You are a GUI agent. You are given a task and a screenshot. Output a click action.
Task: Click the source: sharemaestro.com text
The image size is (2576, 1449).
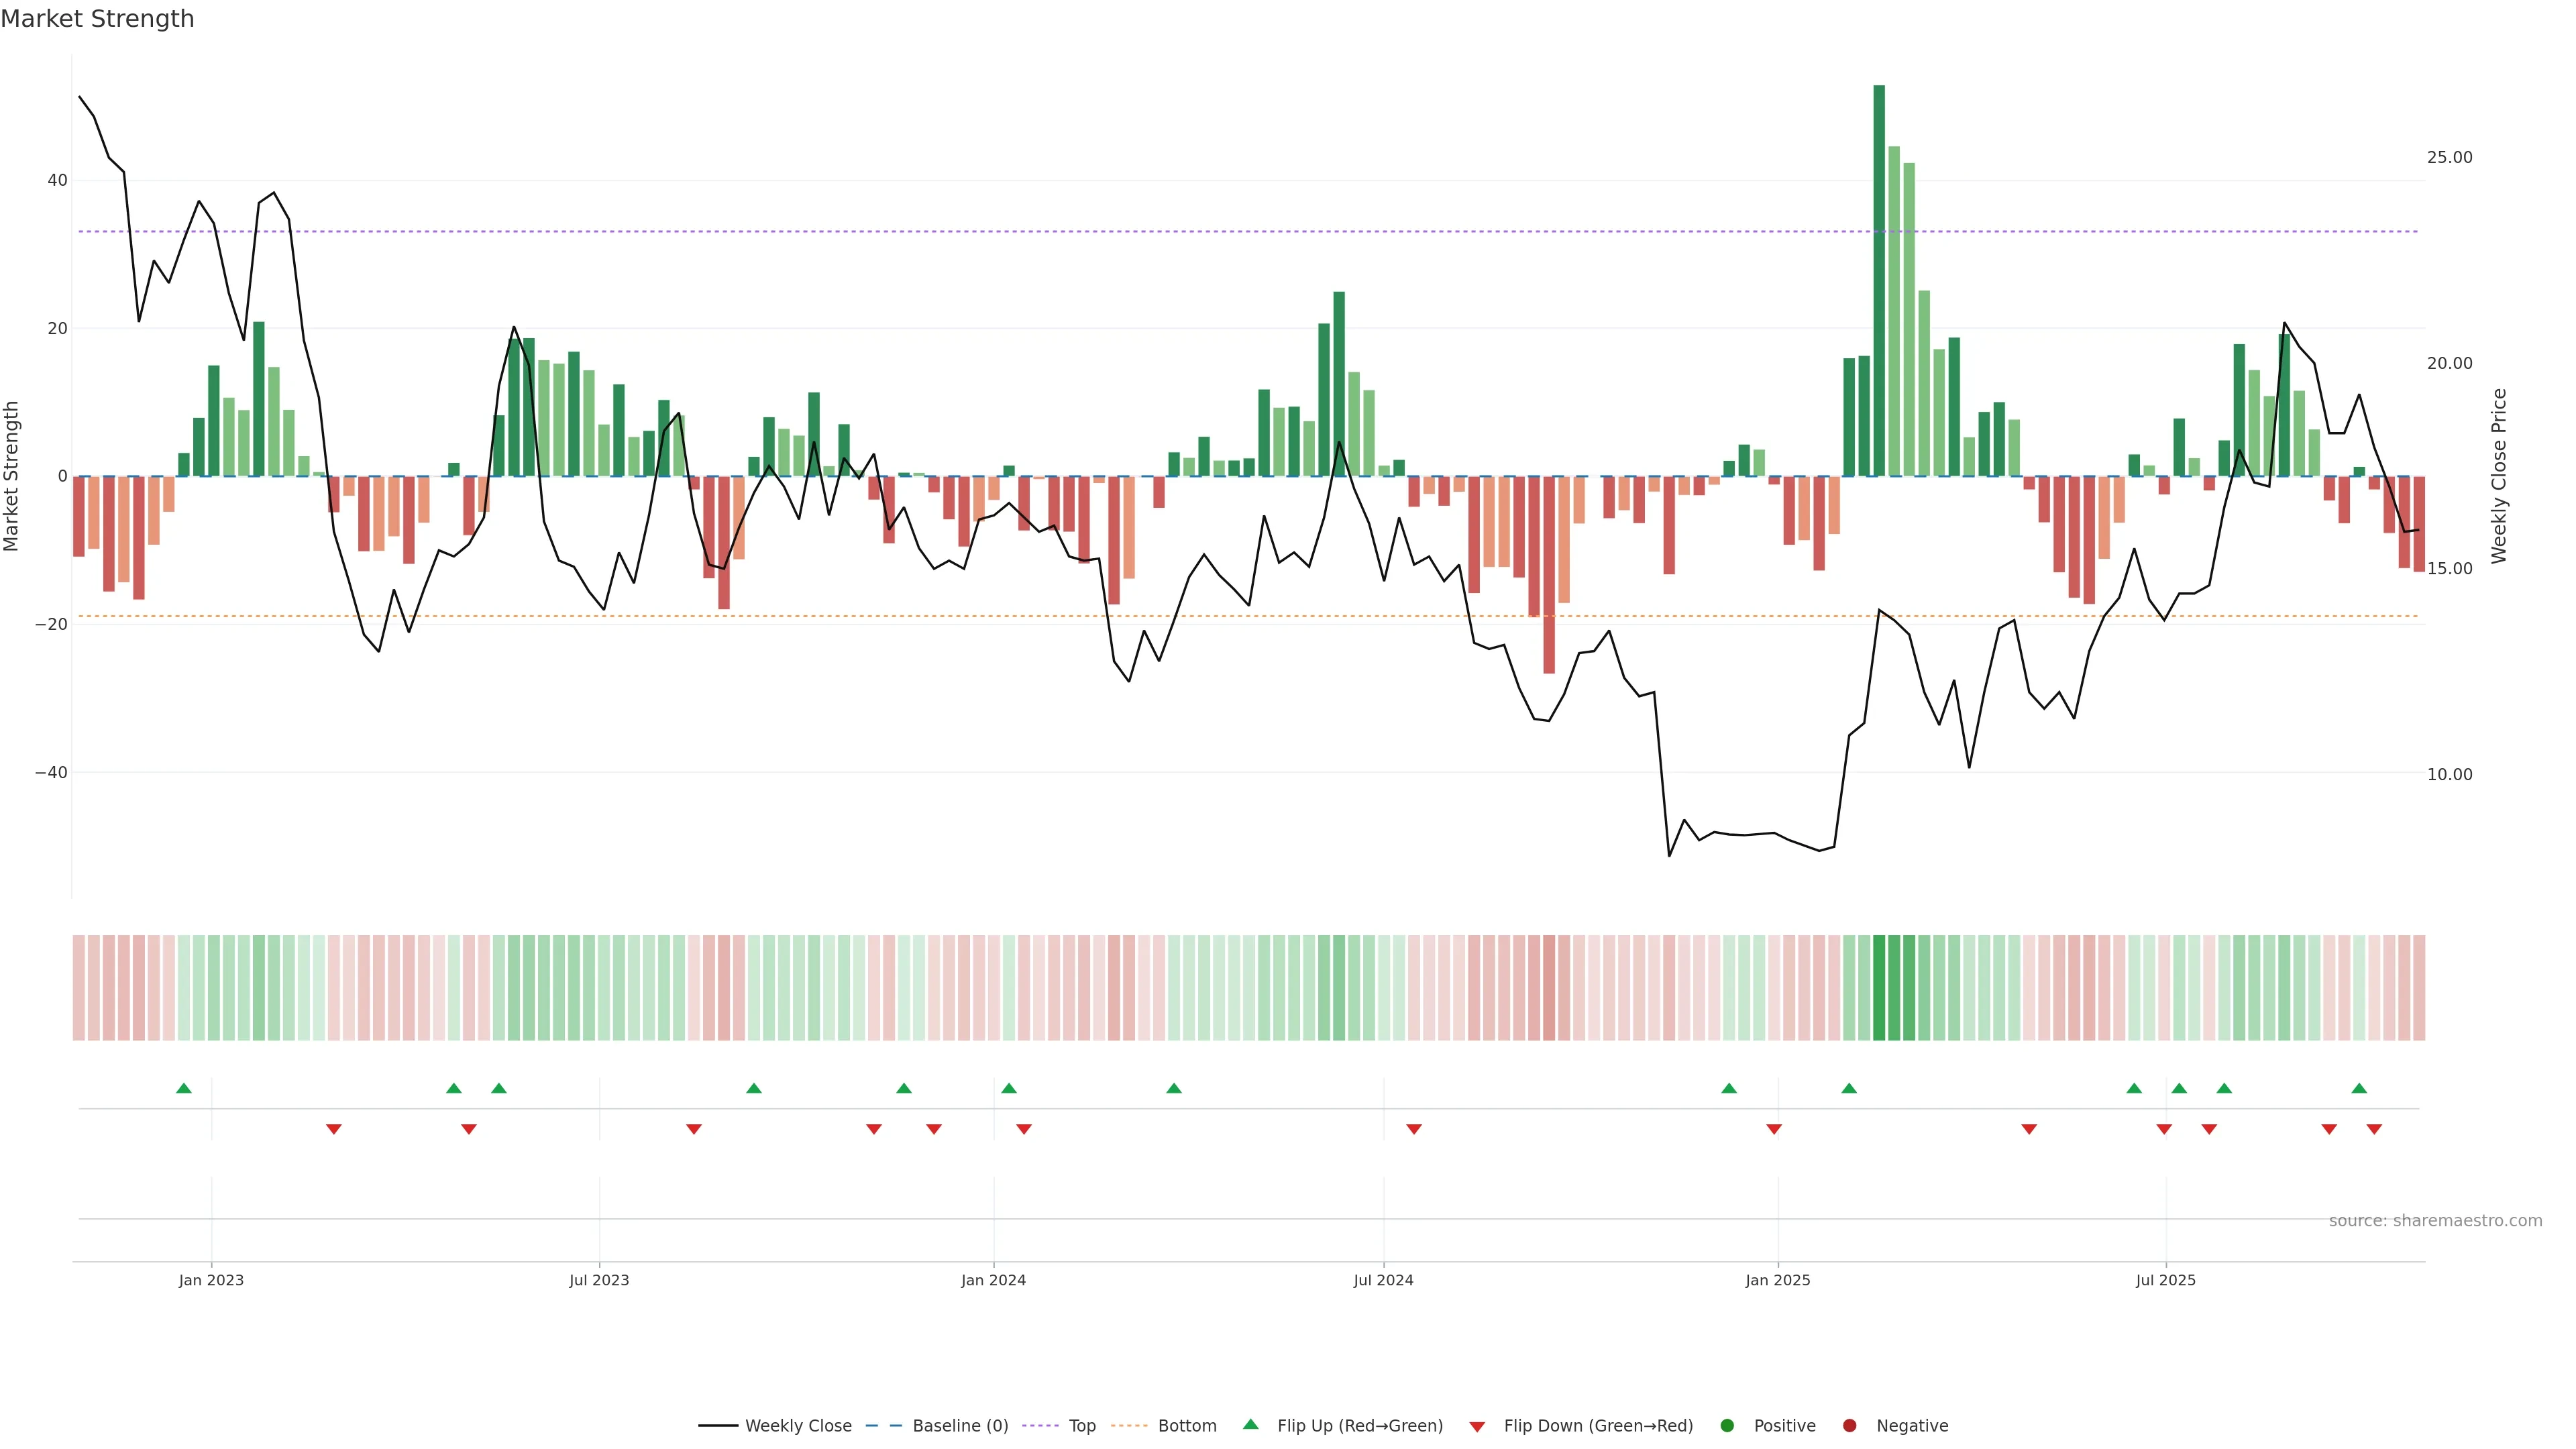click(2435, 1221)
